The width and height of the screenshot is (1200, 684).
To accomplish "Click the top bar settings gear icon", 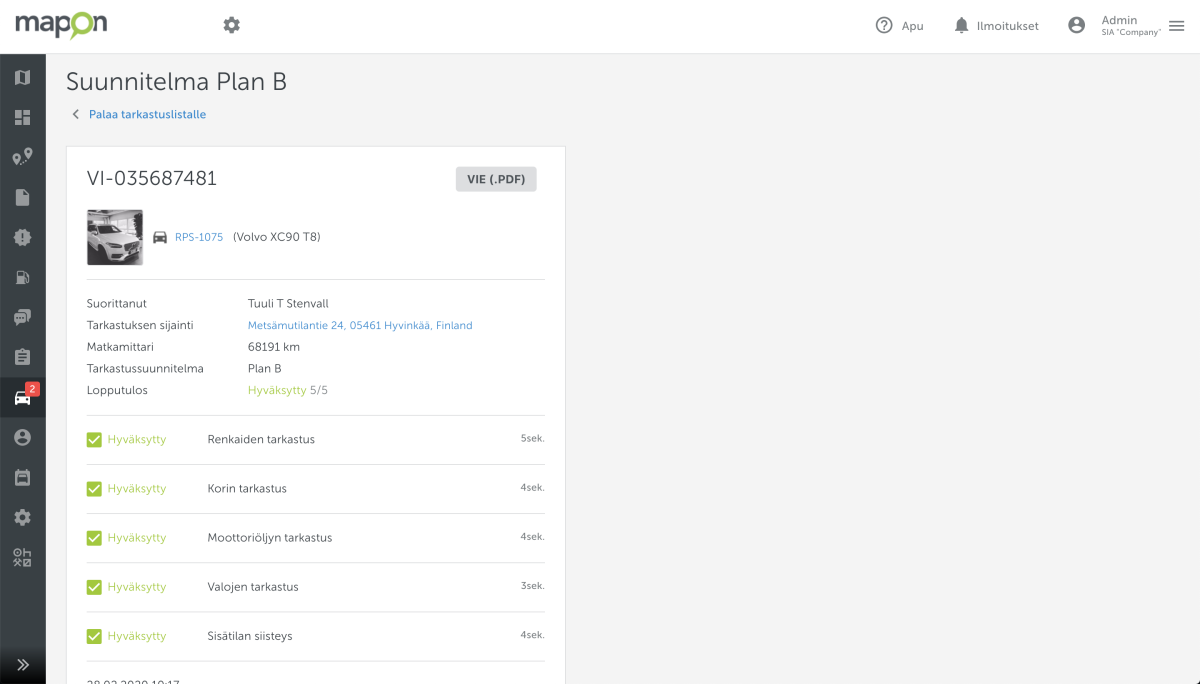I will 232,25.
